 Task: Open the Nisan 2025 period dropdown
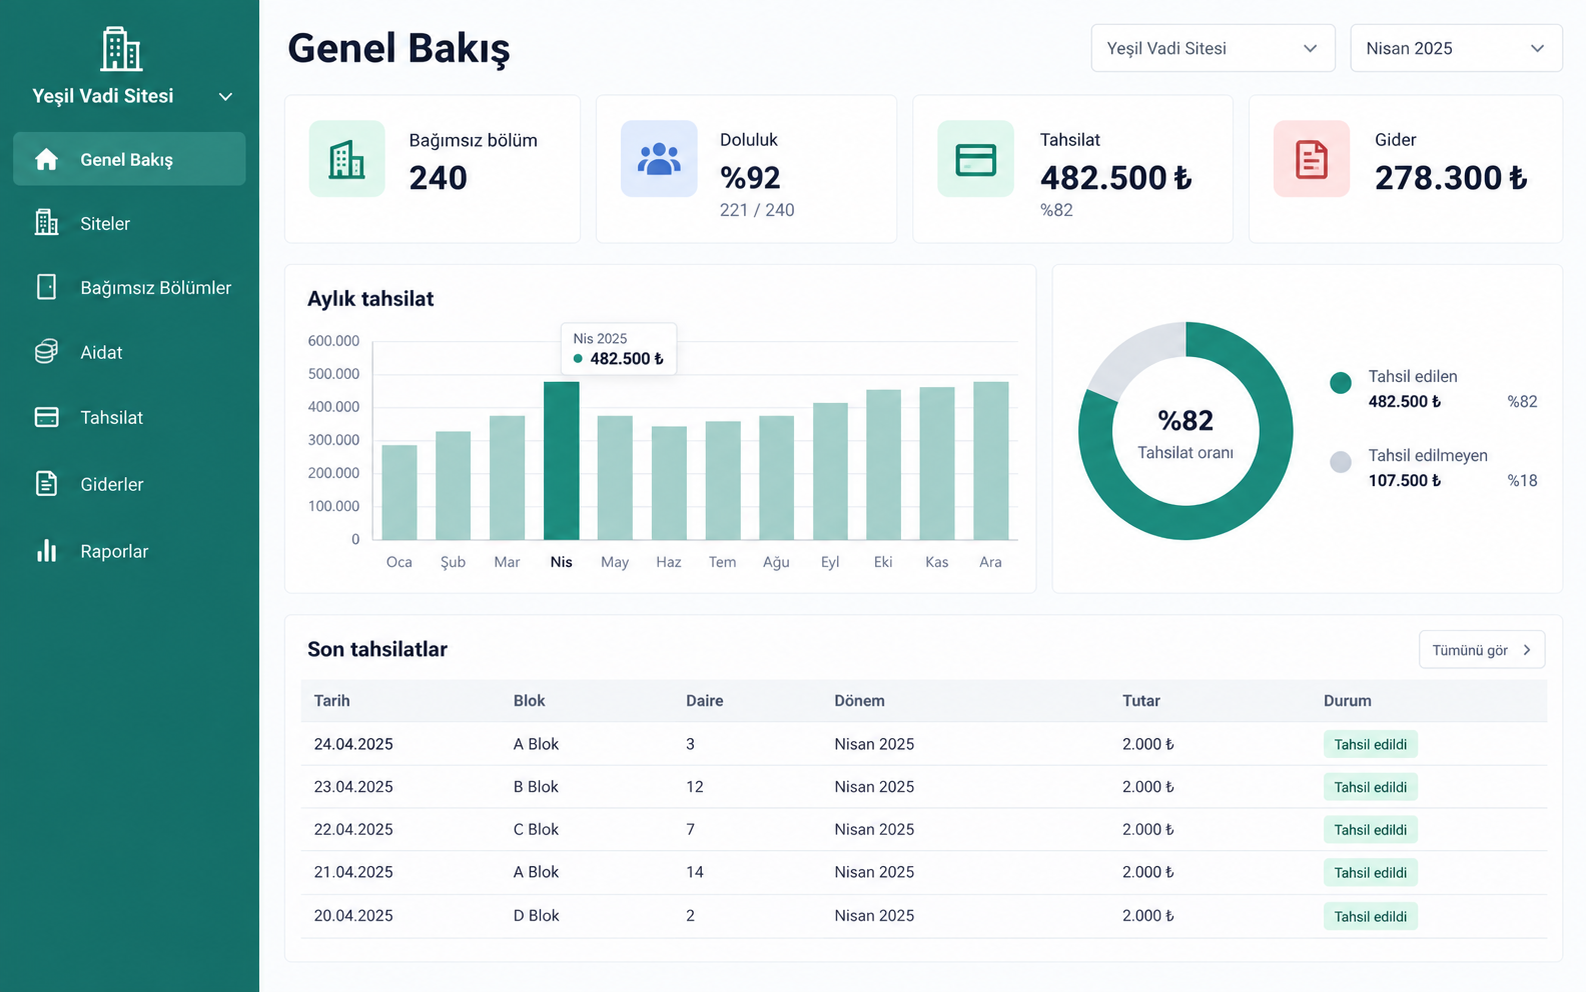pos(1456,48)
